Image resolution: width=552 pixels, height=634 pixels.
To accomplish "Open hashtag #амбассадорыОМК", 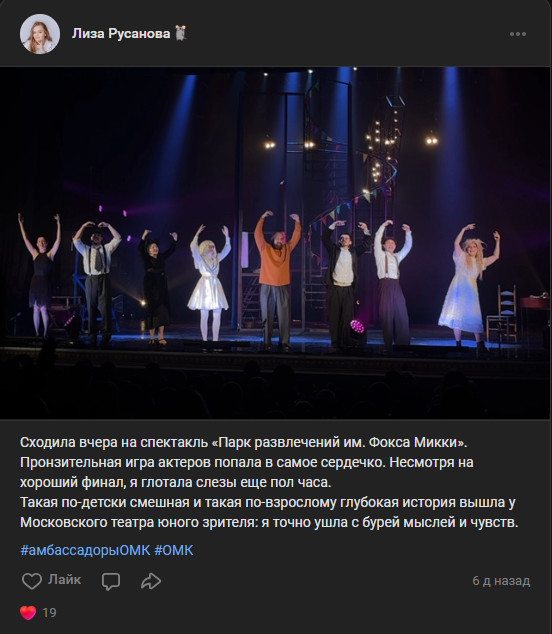I will pyautogui.click(x=85, y=550).
